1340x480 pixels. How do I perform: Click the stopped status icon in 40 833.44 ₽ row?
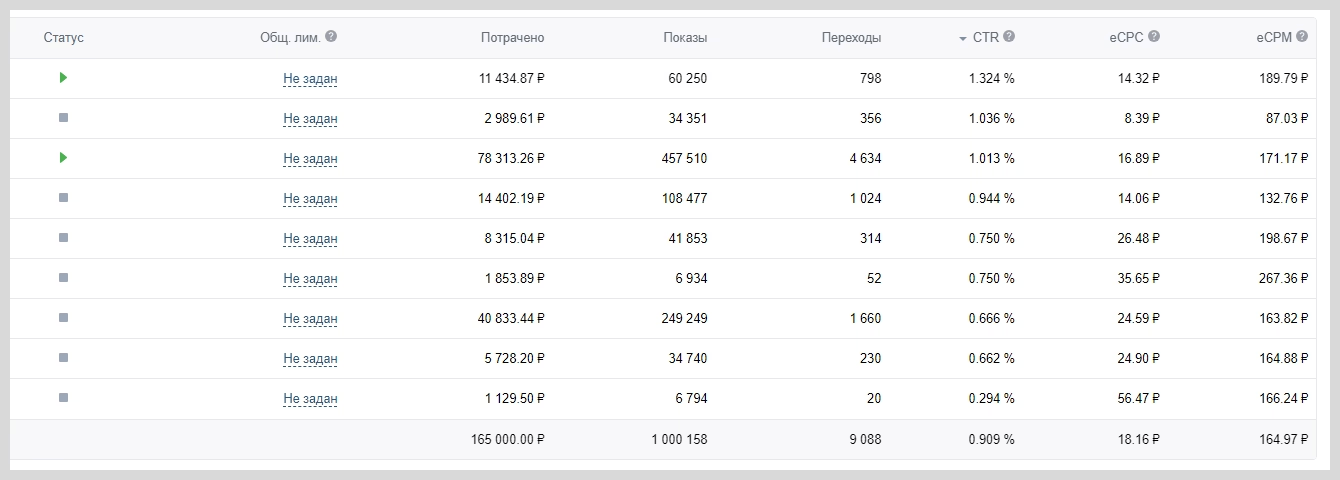[63, 318]
